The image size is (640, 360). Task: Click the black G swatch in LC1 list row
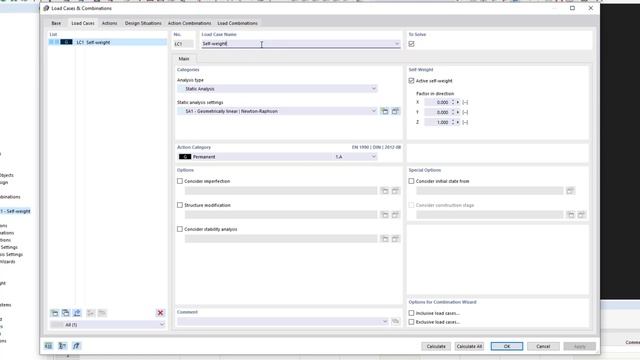67,42
